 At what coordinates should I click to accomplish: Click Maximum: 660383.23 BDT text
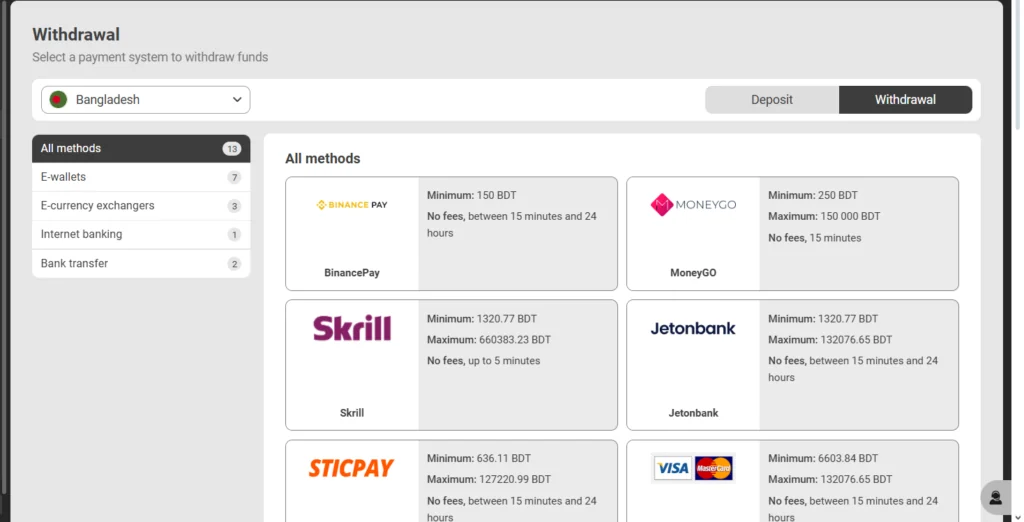[x=488, y=340]
